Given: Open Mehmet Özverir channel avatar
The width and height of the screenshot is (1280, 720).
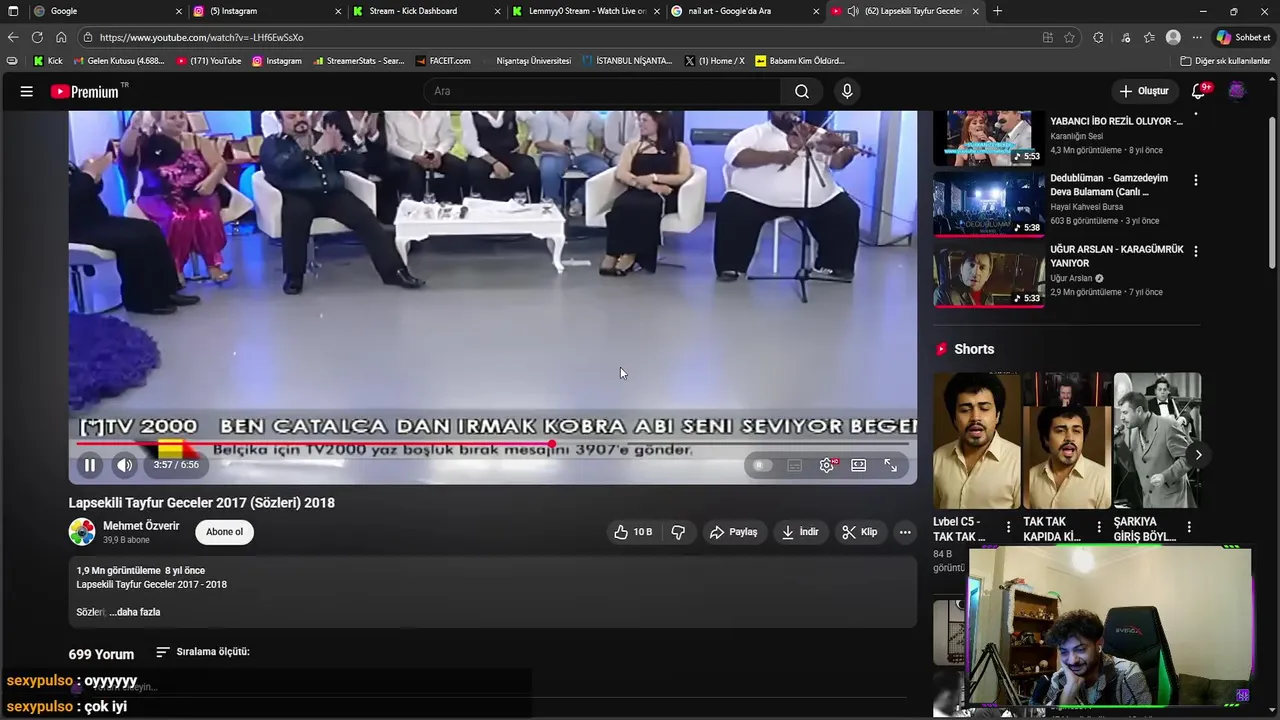Looking at the screenshot, I should click(x=82, y=532).
